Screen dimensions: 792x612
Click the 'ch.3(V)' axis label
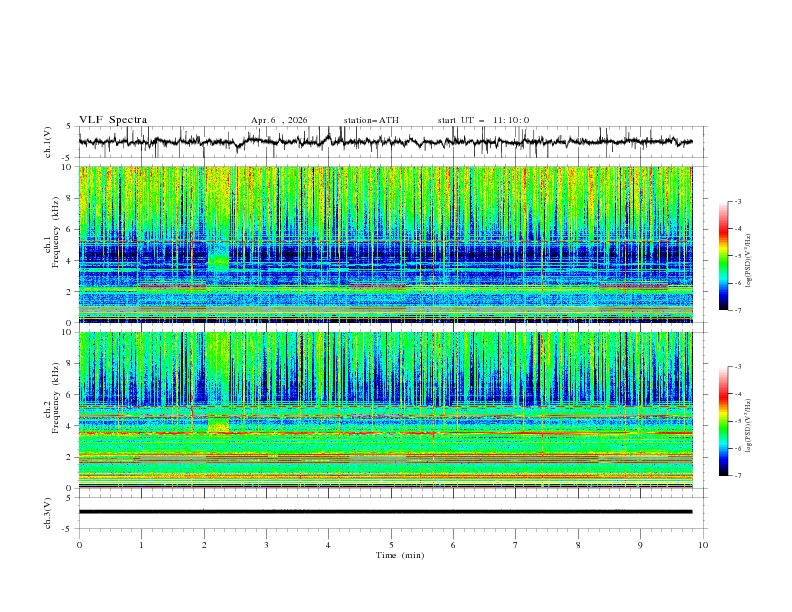[48, 513]
